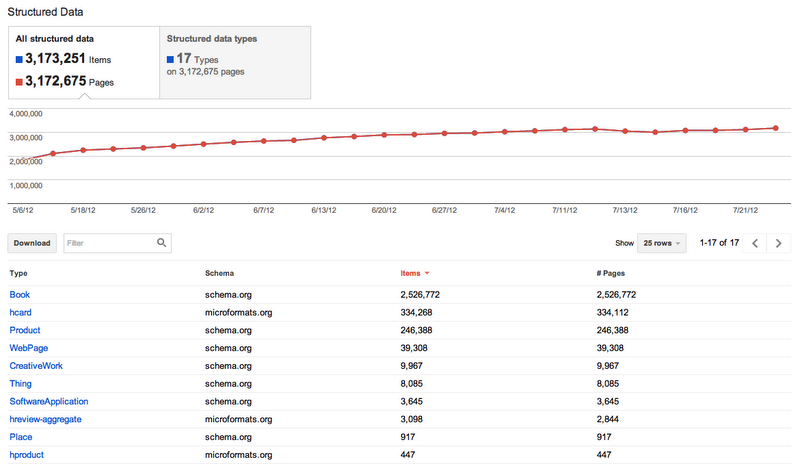Image resolution: width=800 pixels, height=464 pixels.
Task: Open the hreview-aggregate type link
Action: 45,419
